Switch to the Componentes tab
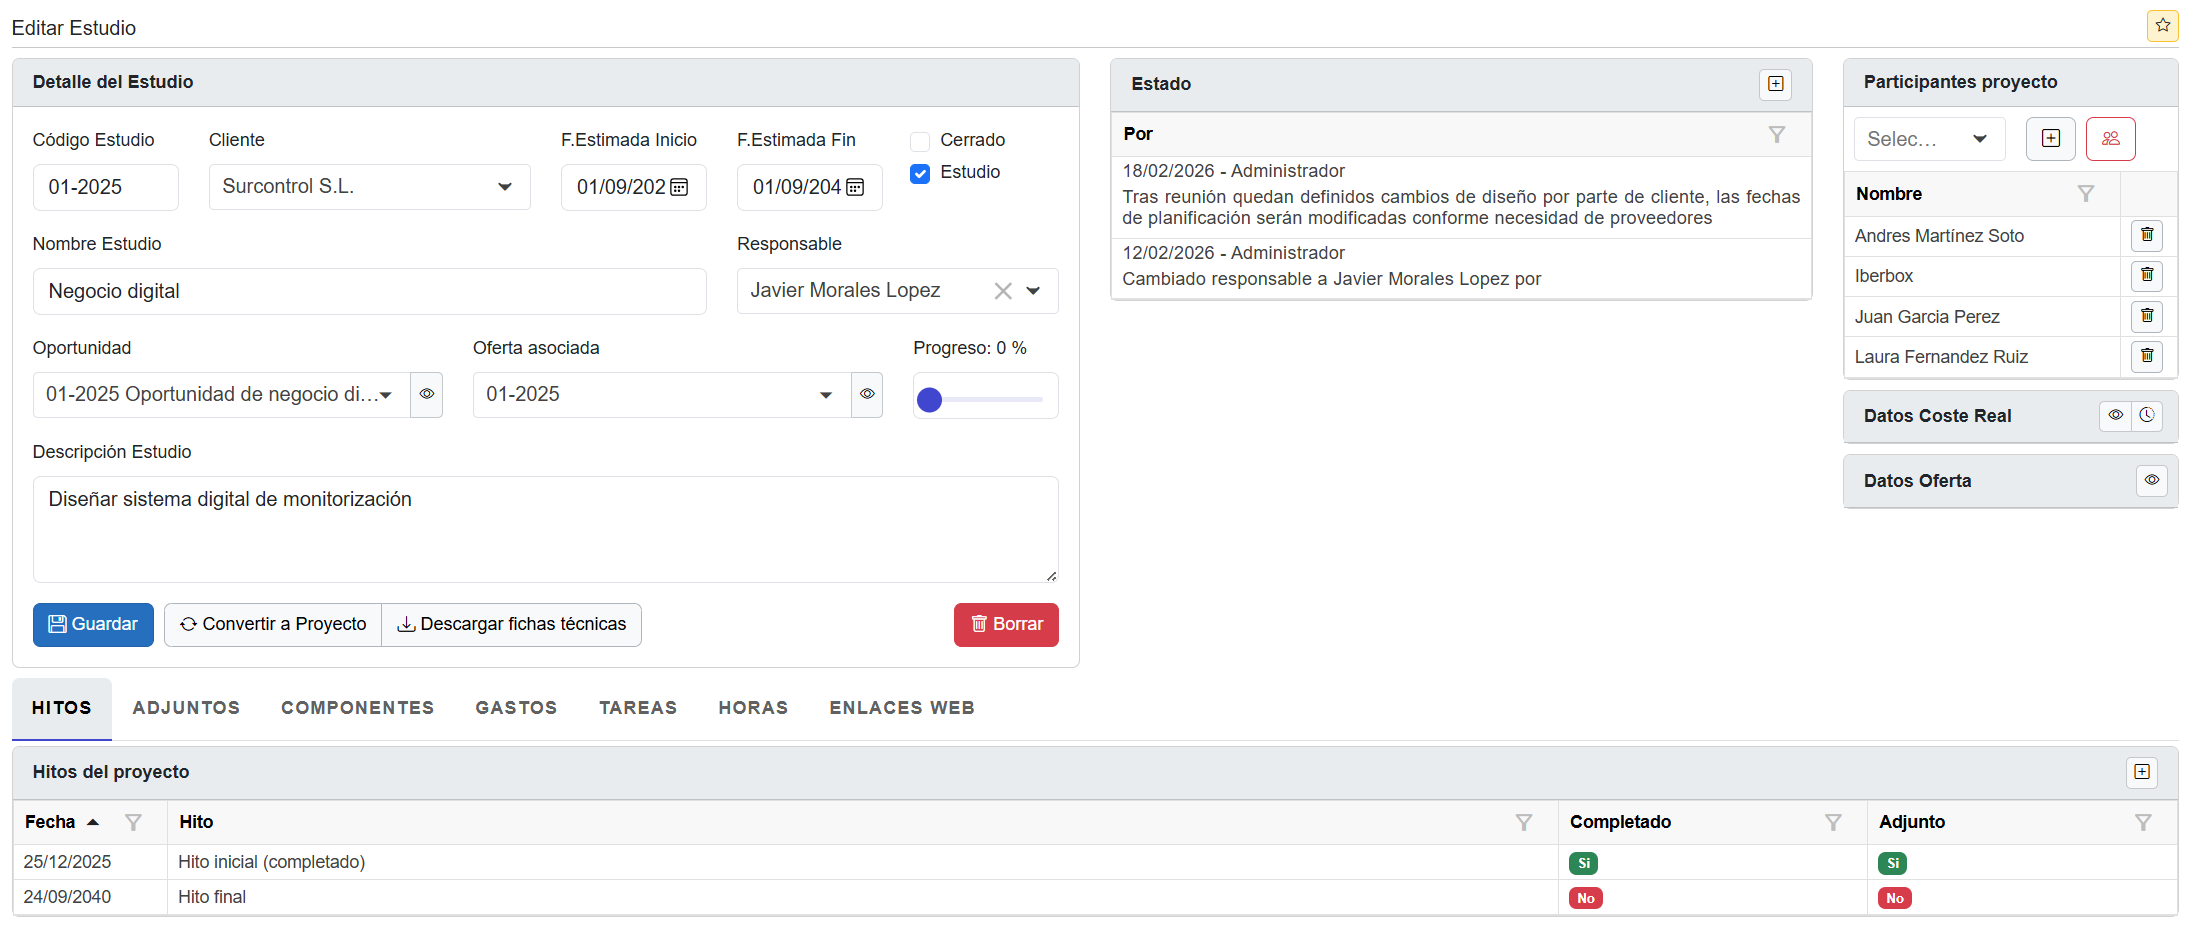The width and height of the screenshot is (2198, 938). (x=357, y=708)
